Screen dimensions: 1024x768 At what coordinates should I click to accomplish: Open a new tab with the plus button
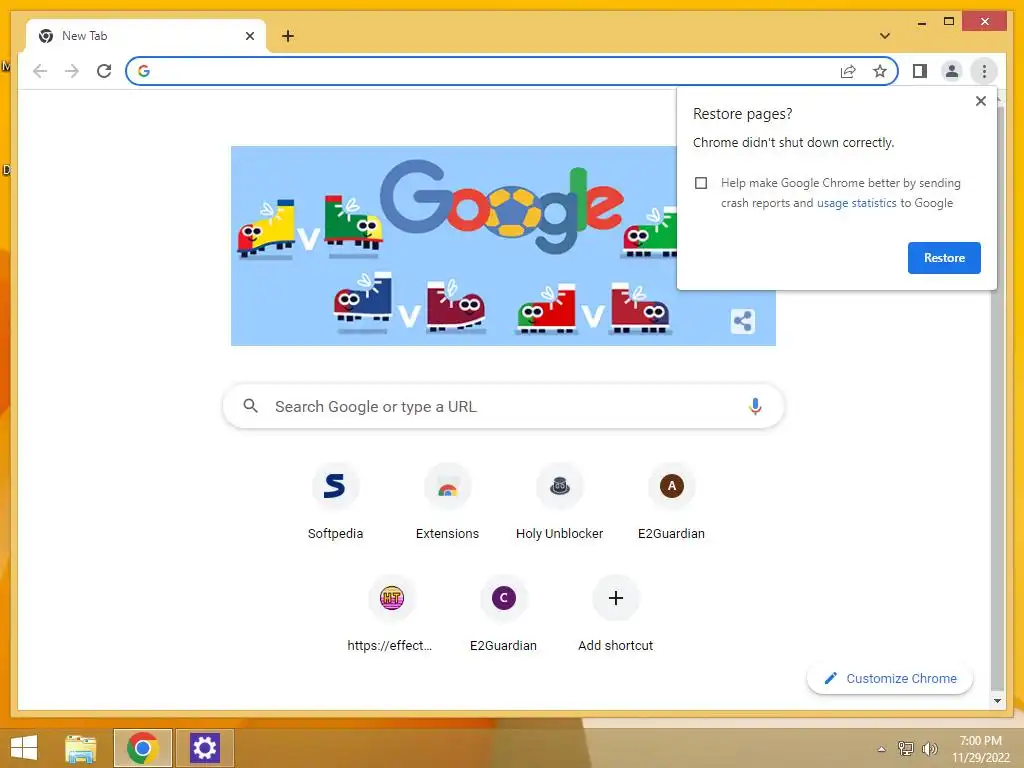[x=288, y=36]
